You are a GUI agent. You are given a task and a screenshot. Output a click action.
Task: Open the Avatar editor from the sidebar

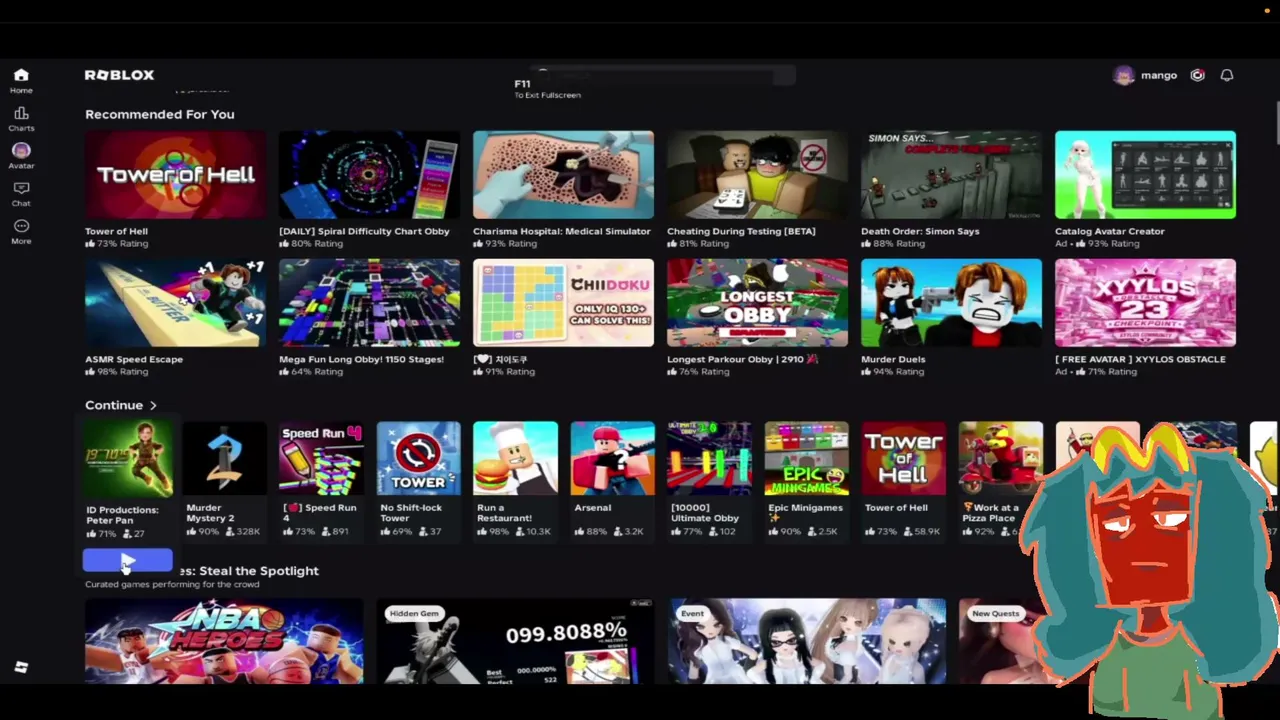tap(21, 156)
